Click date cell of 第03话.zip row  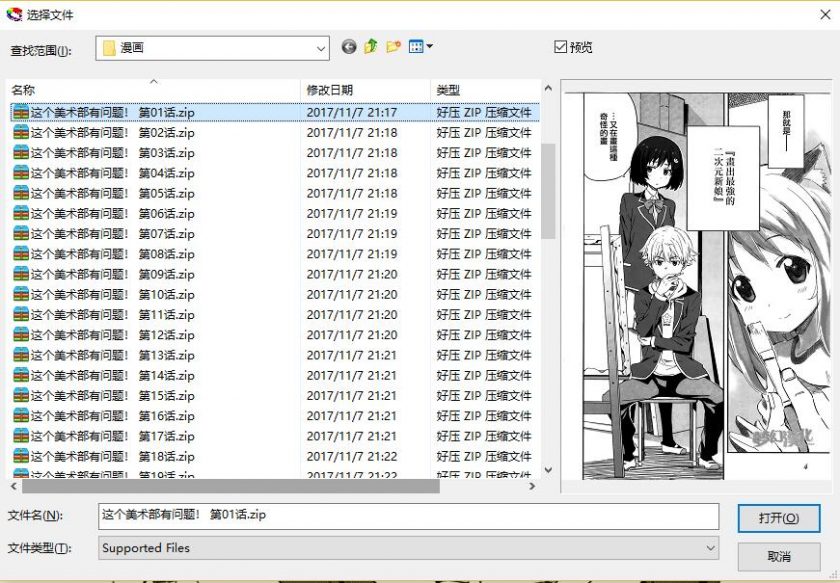(x=352, y=153)
